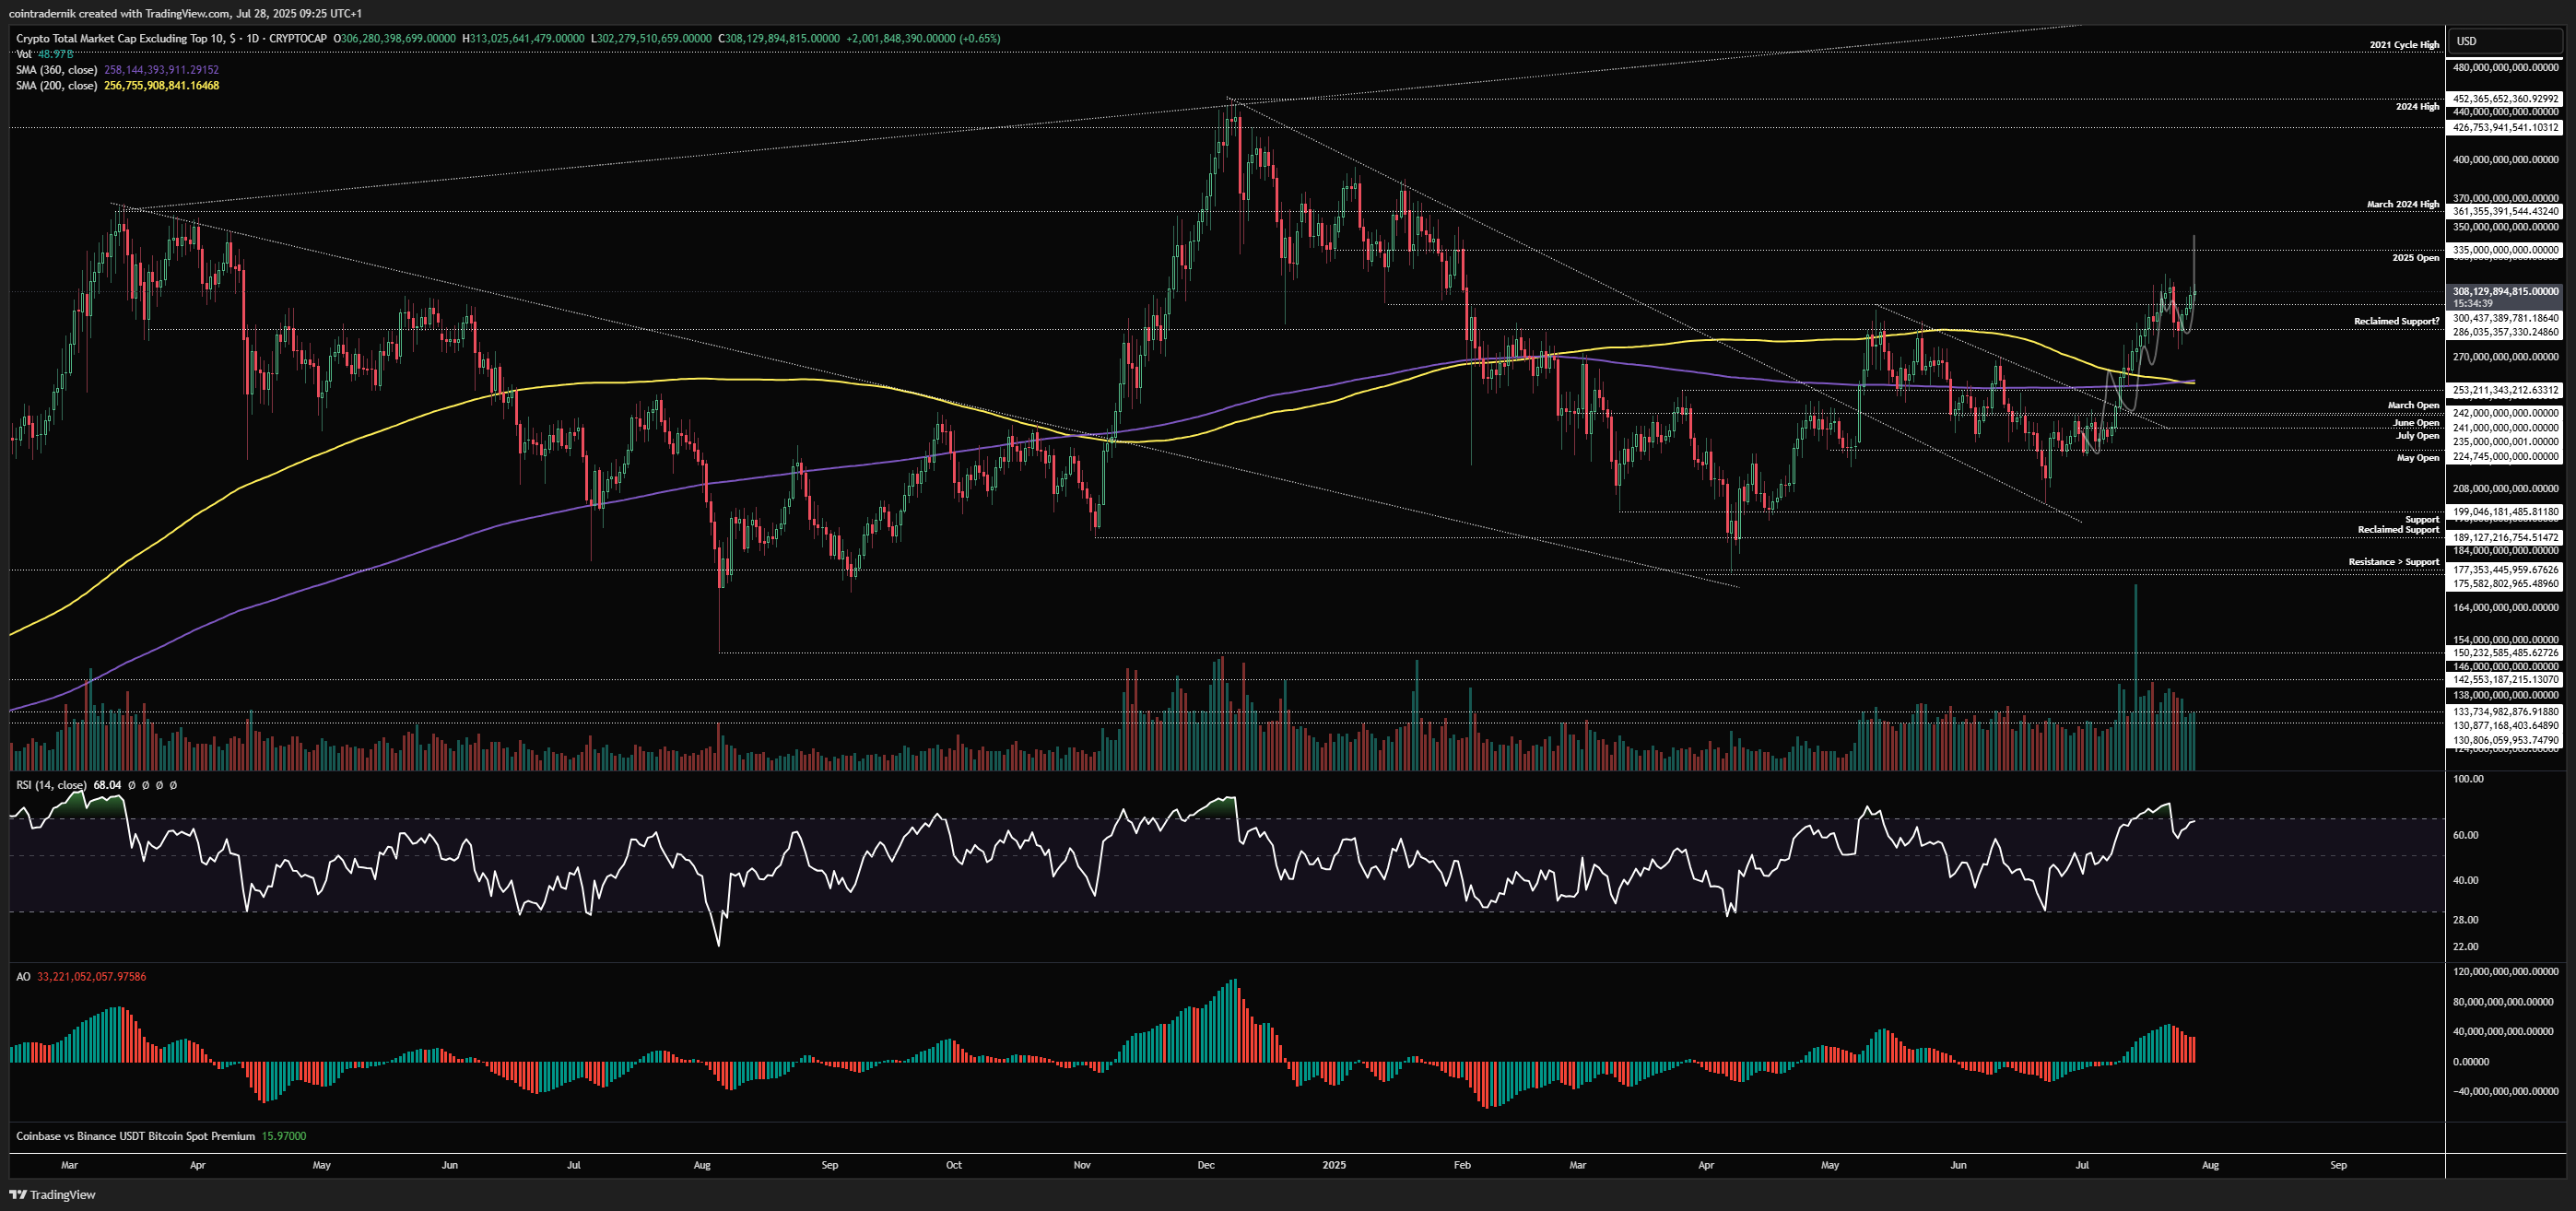Click the 15:34:39 countdown timer

tap(2473, 303)
